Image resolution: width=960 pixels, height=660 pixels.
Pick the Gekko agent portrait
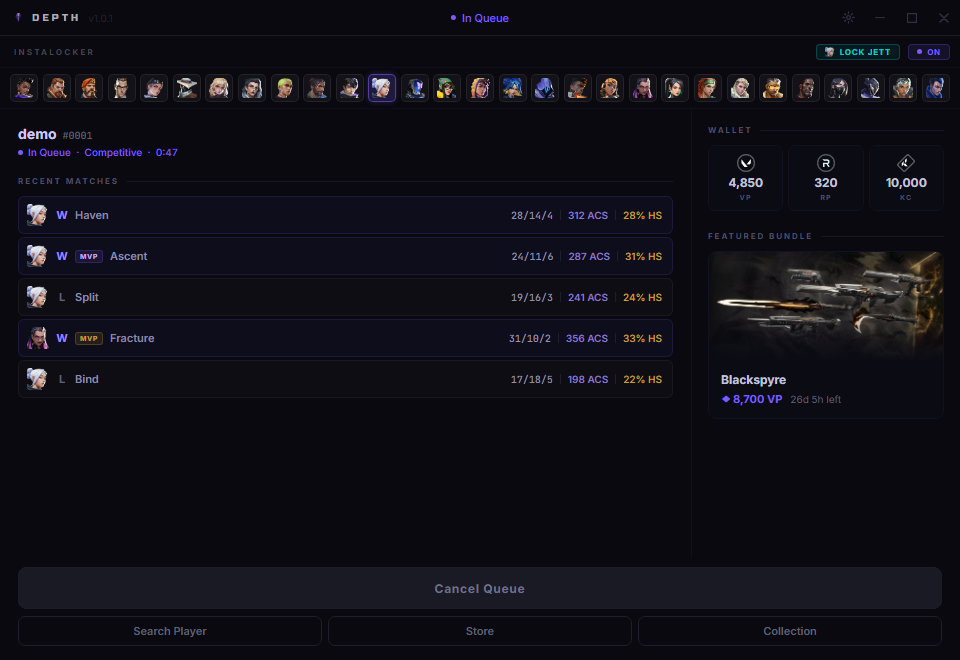click(285, 88)
